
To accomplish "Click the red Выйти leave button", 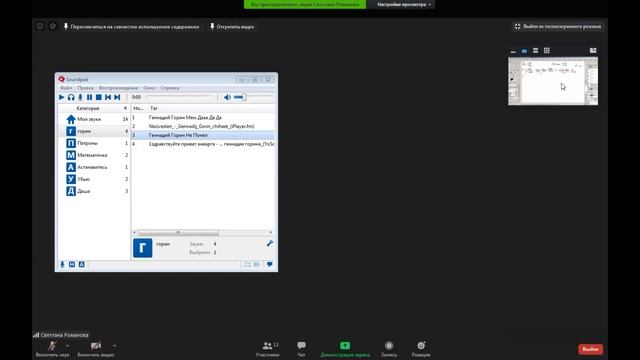I will click(591, 349).
